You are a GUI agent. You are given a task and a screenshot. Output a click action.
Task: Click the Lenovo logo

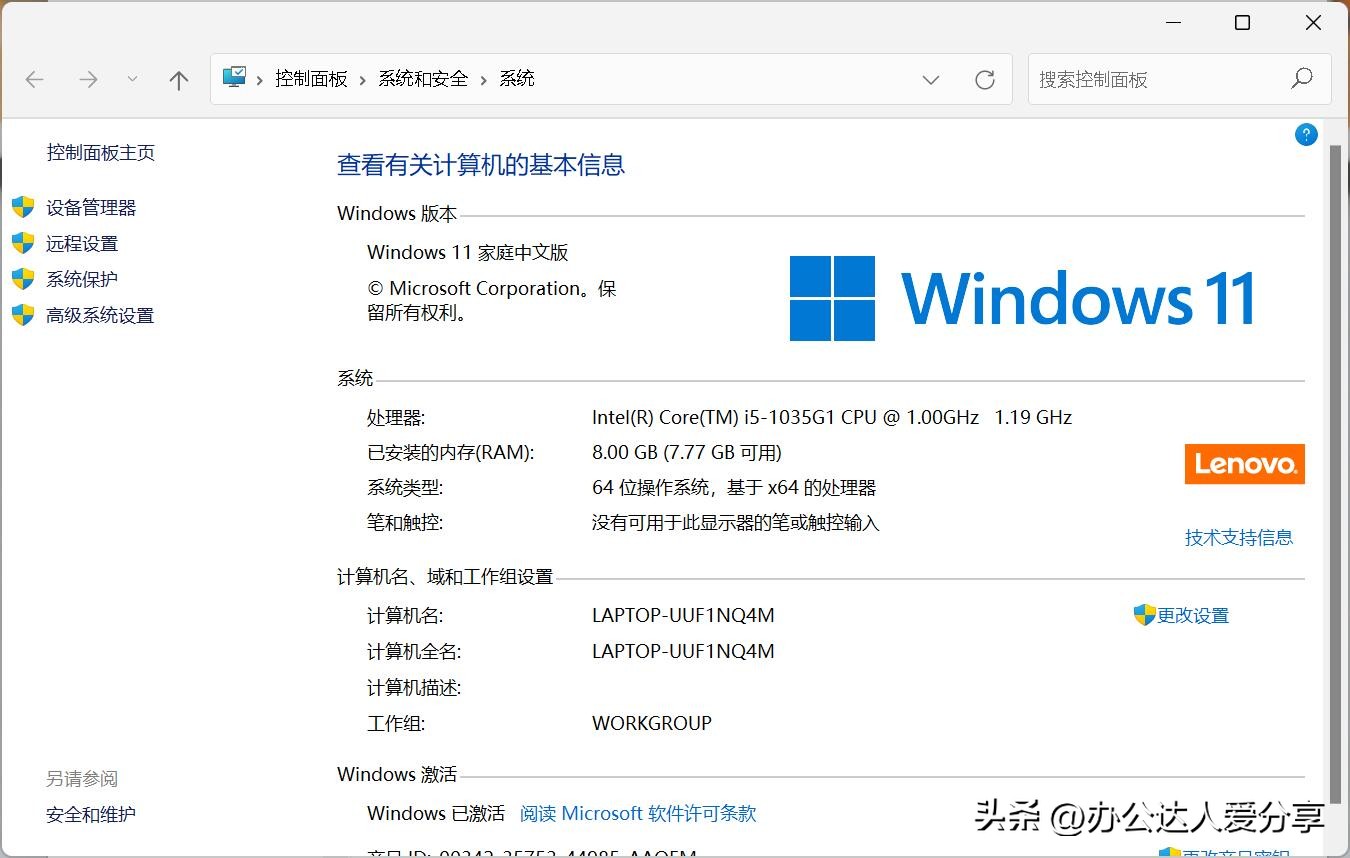(1244, 464)
